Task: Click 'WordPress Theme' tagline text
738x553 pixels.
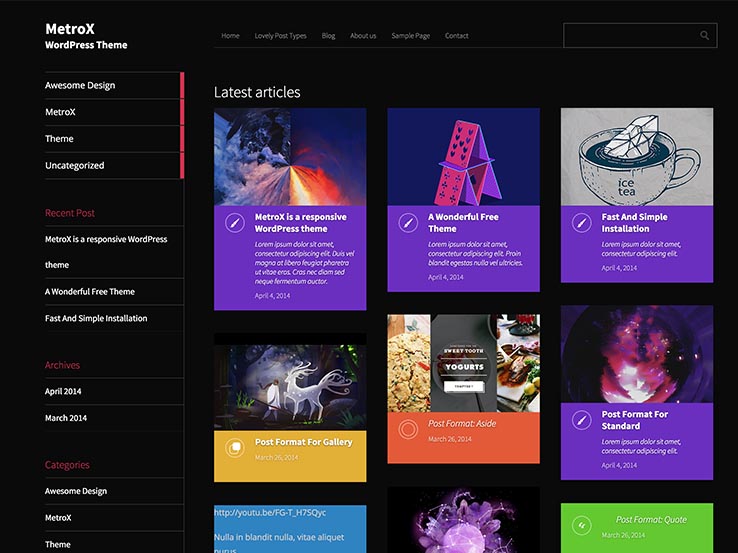Action: coord(86,45)
